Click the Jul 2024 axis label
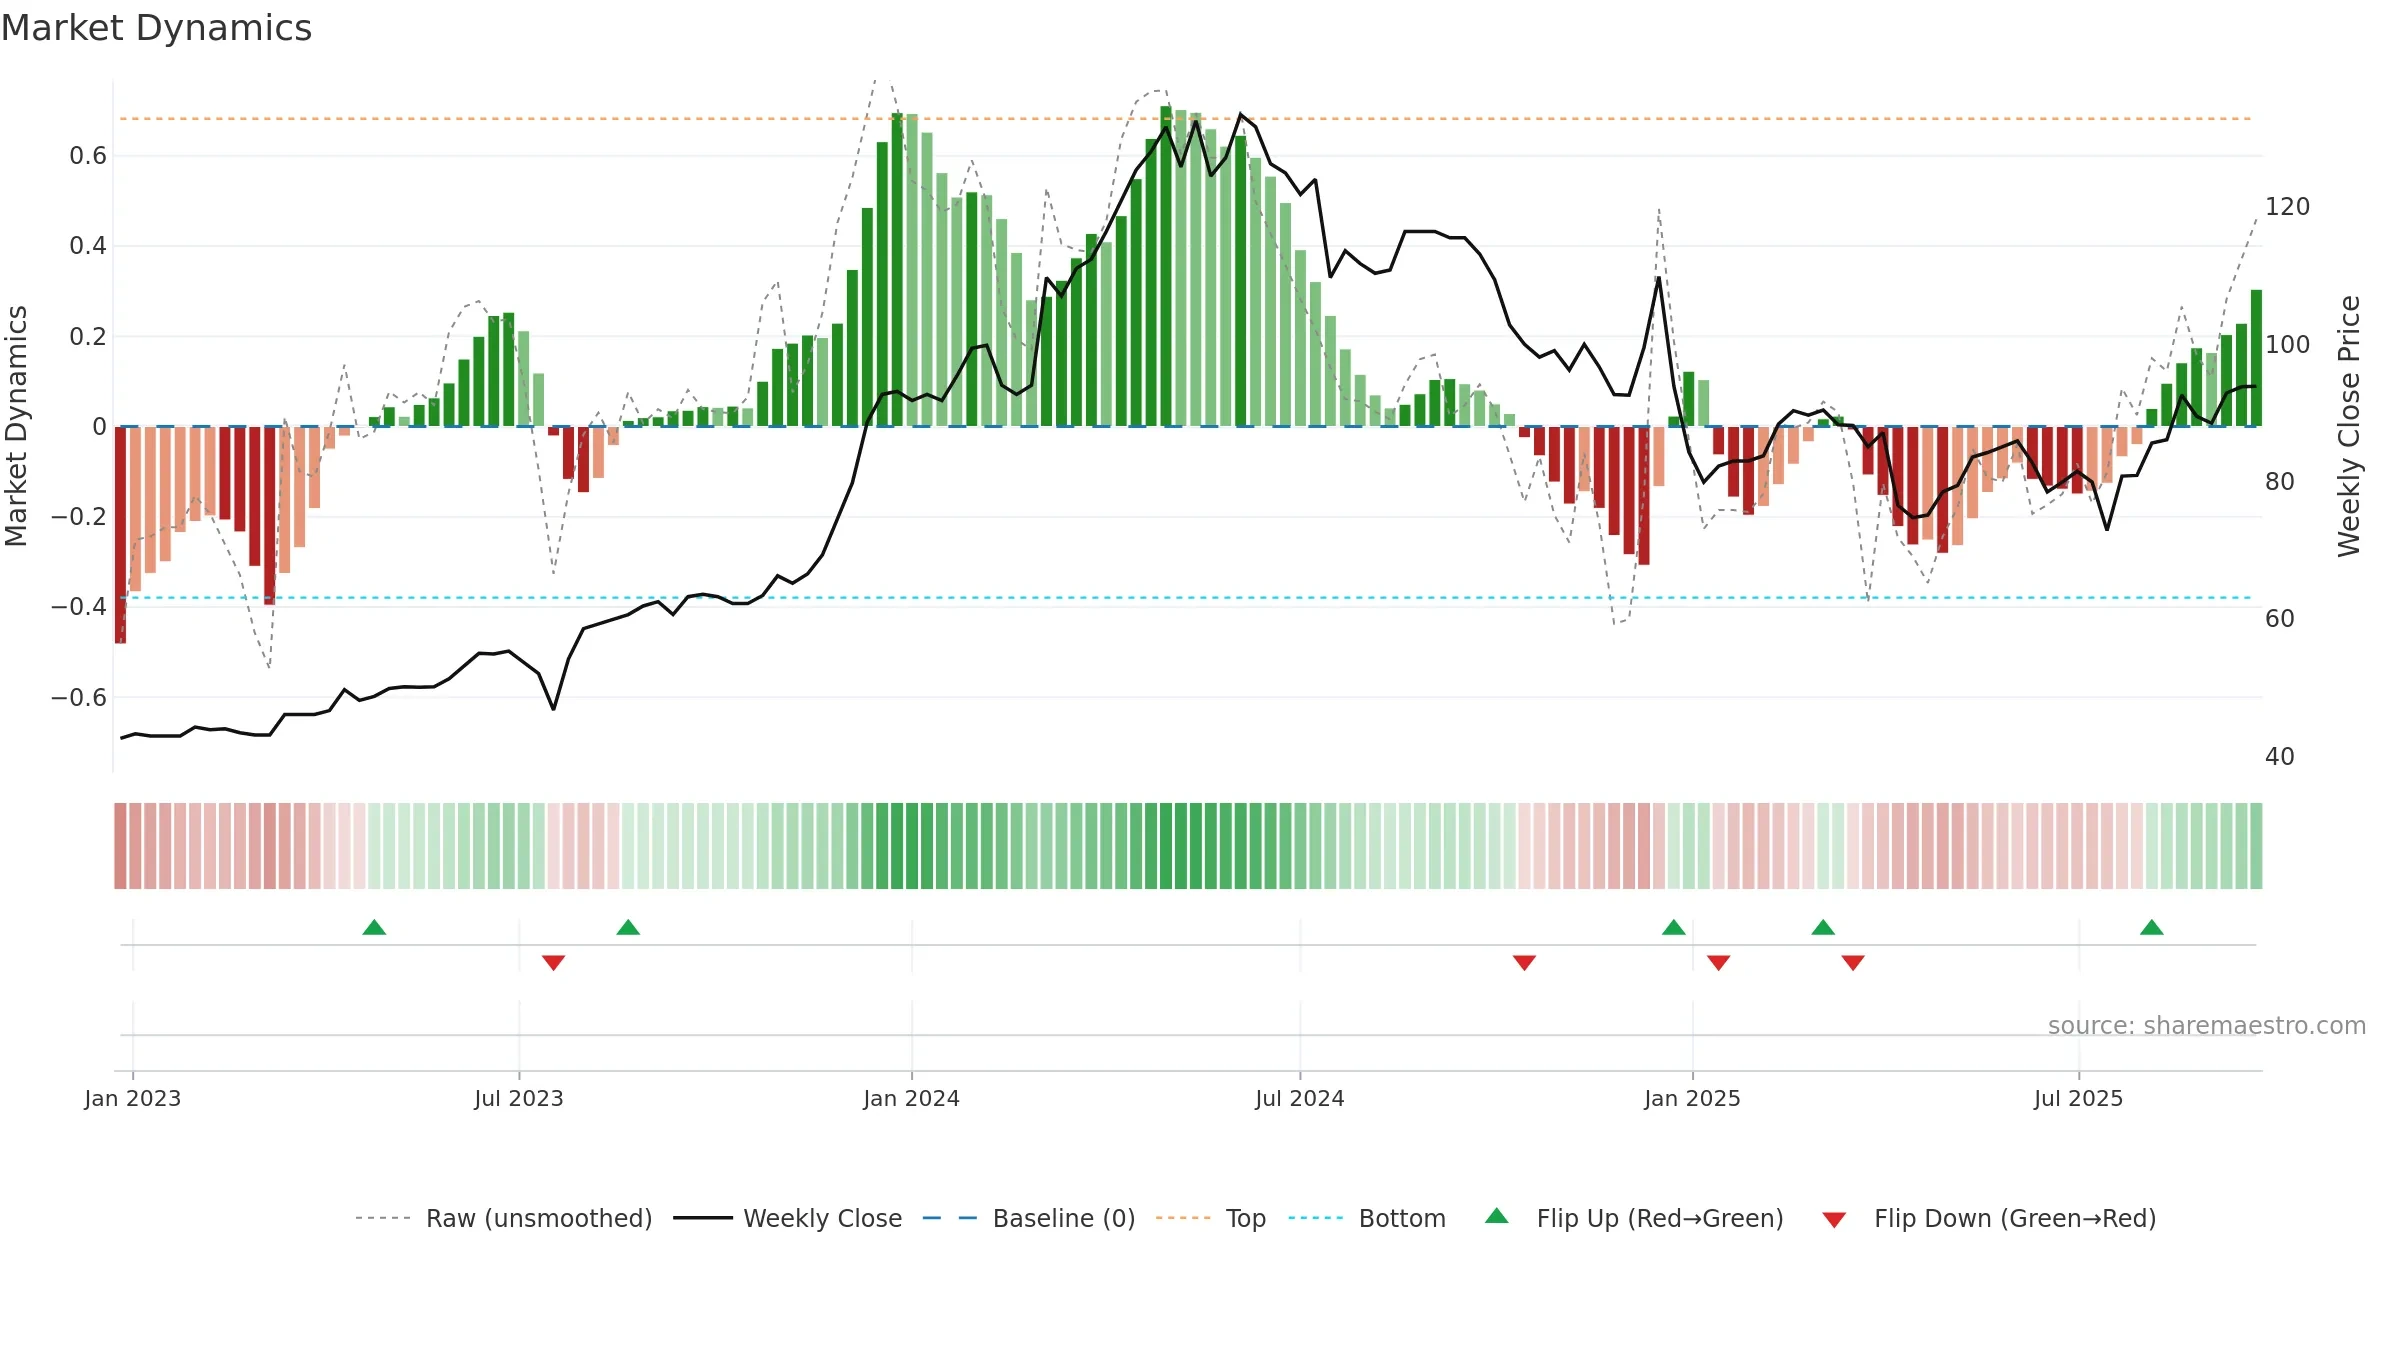 tap(1300, 1098)
